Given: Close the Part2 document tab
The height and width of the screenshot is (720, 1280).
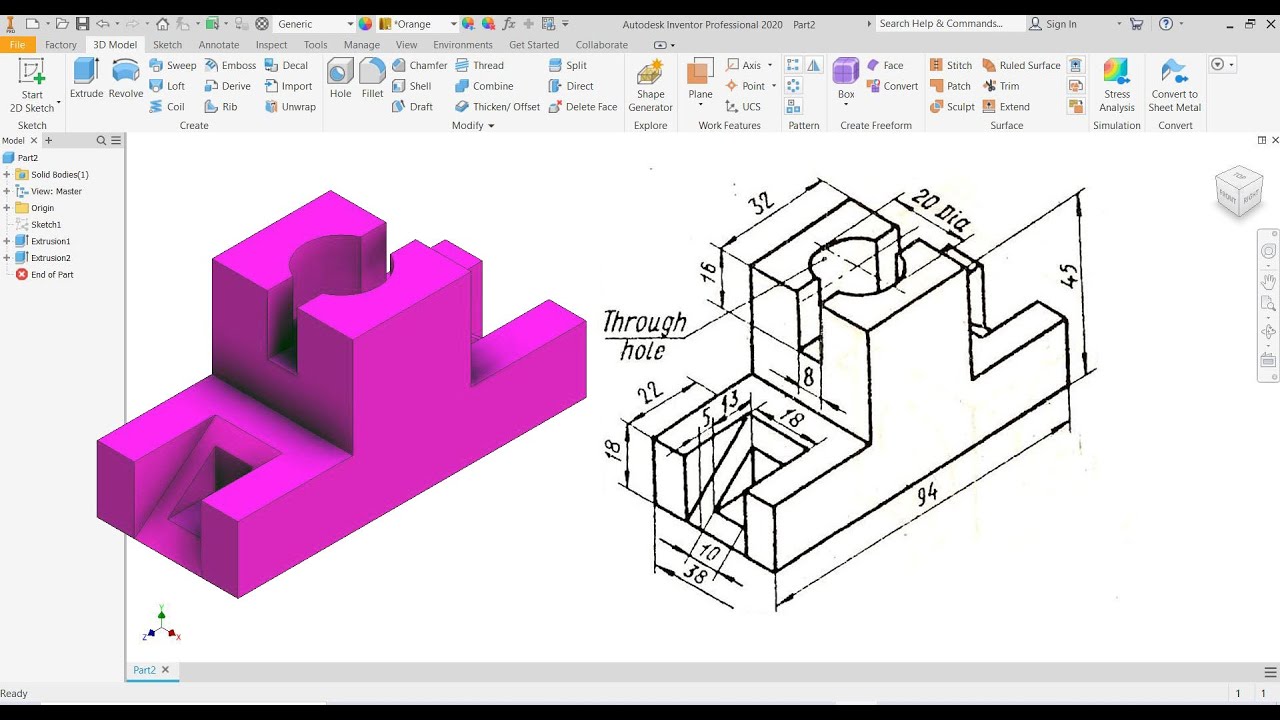Looking at the screenshot, I should [166, 670].
